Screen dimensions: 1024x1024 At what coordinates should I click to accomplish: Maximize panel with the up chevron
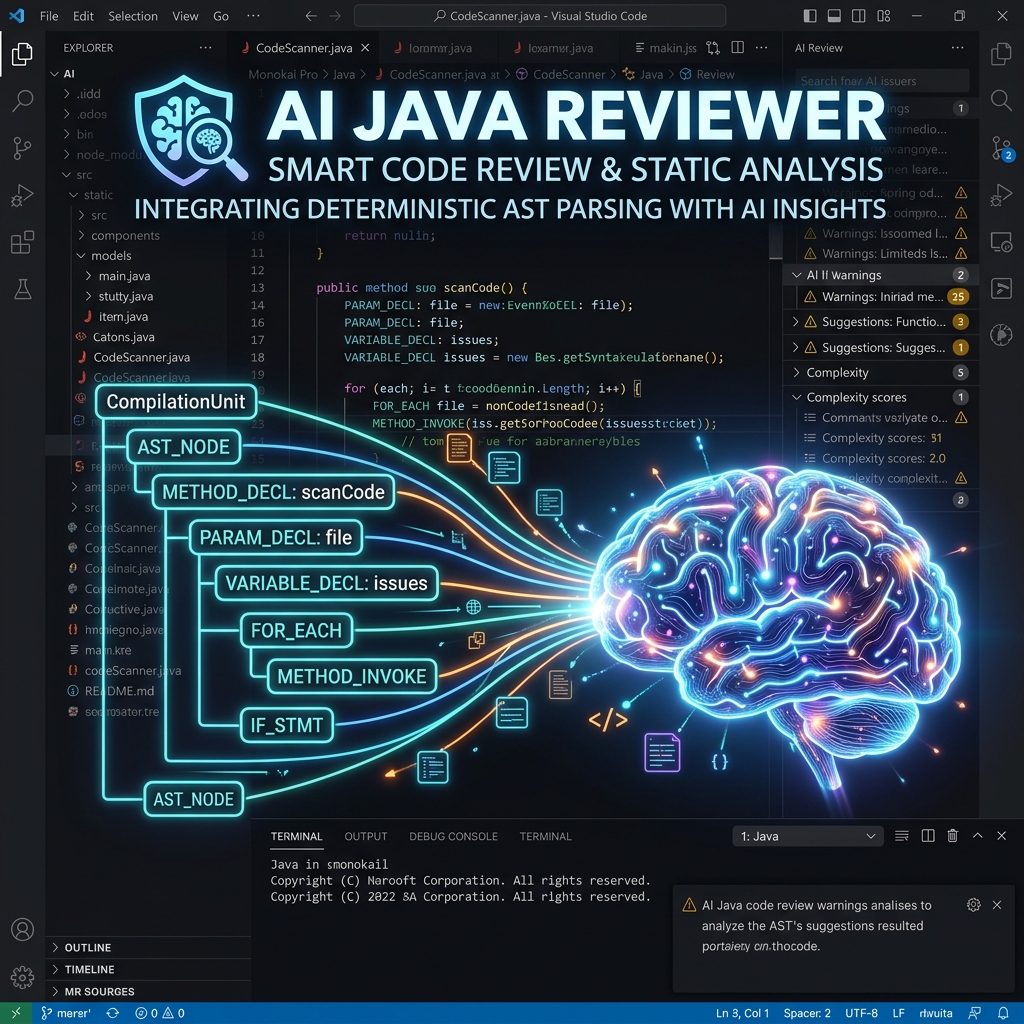click(978, 835)
